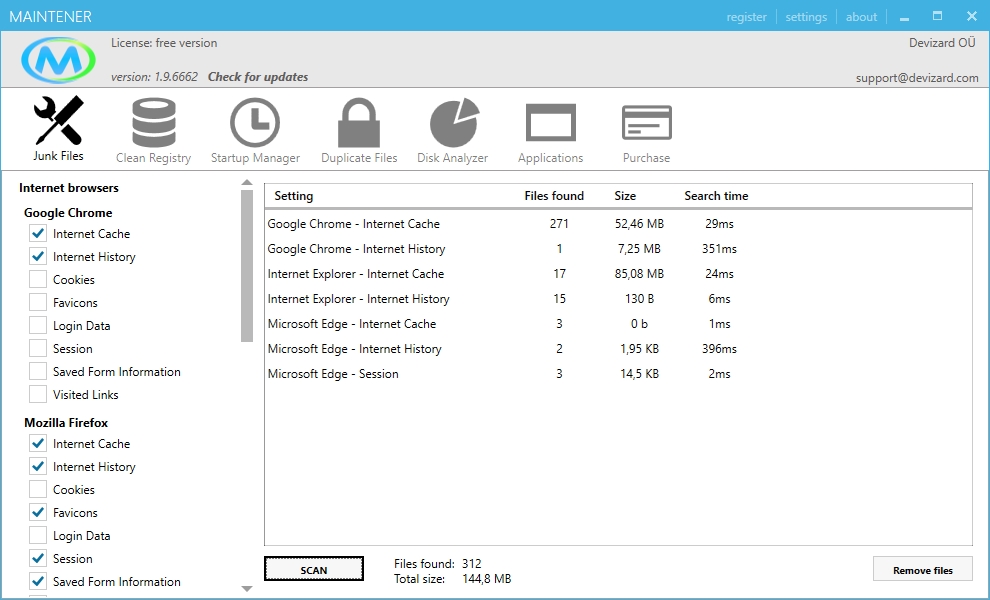
Task: Enable Google Chrome Cookies checkbox
Action: pos(38,280)
